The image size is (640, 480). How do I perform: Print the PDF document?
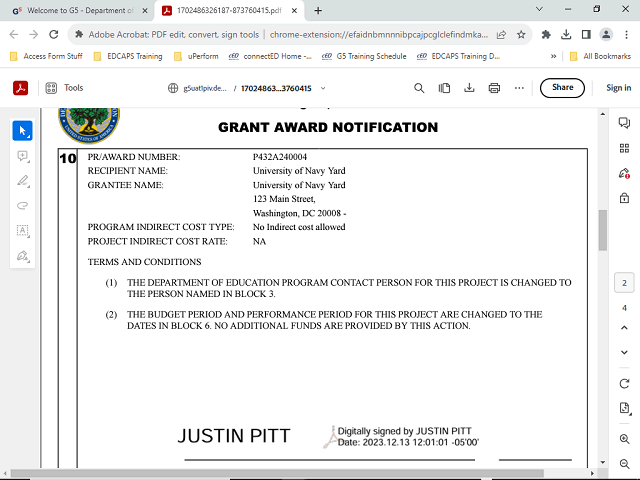[x=494, y=88]
